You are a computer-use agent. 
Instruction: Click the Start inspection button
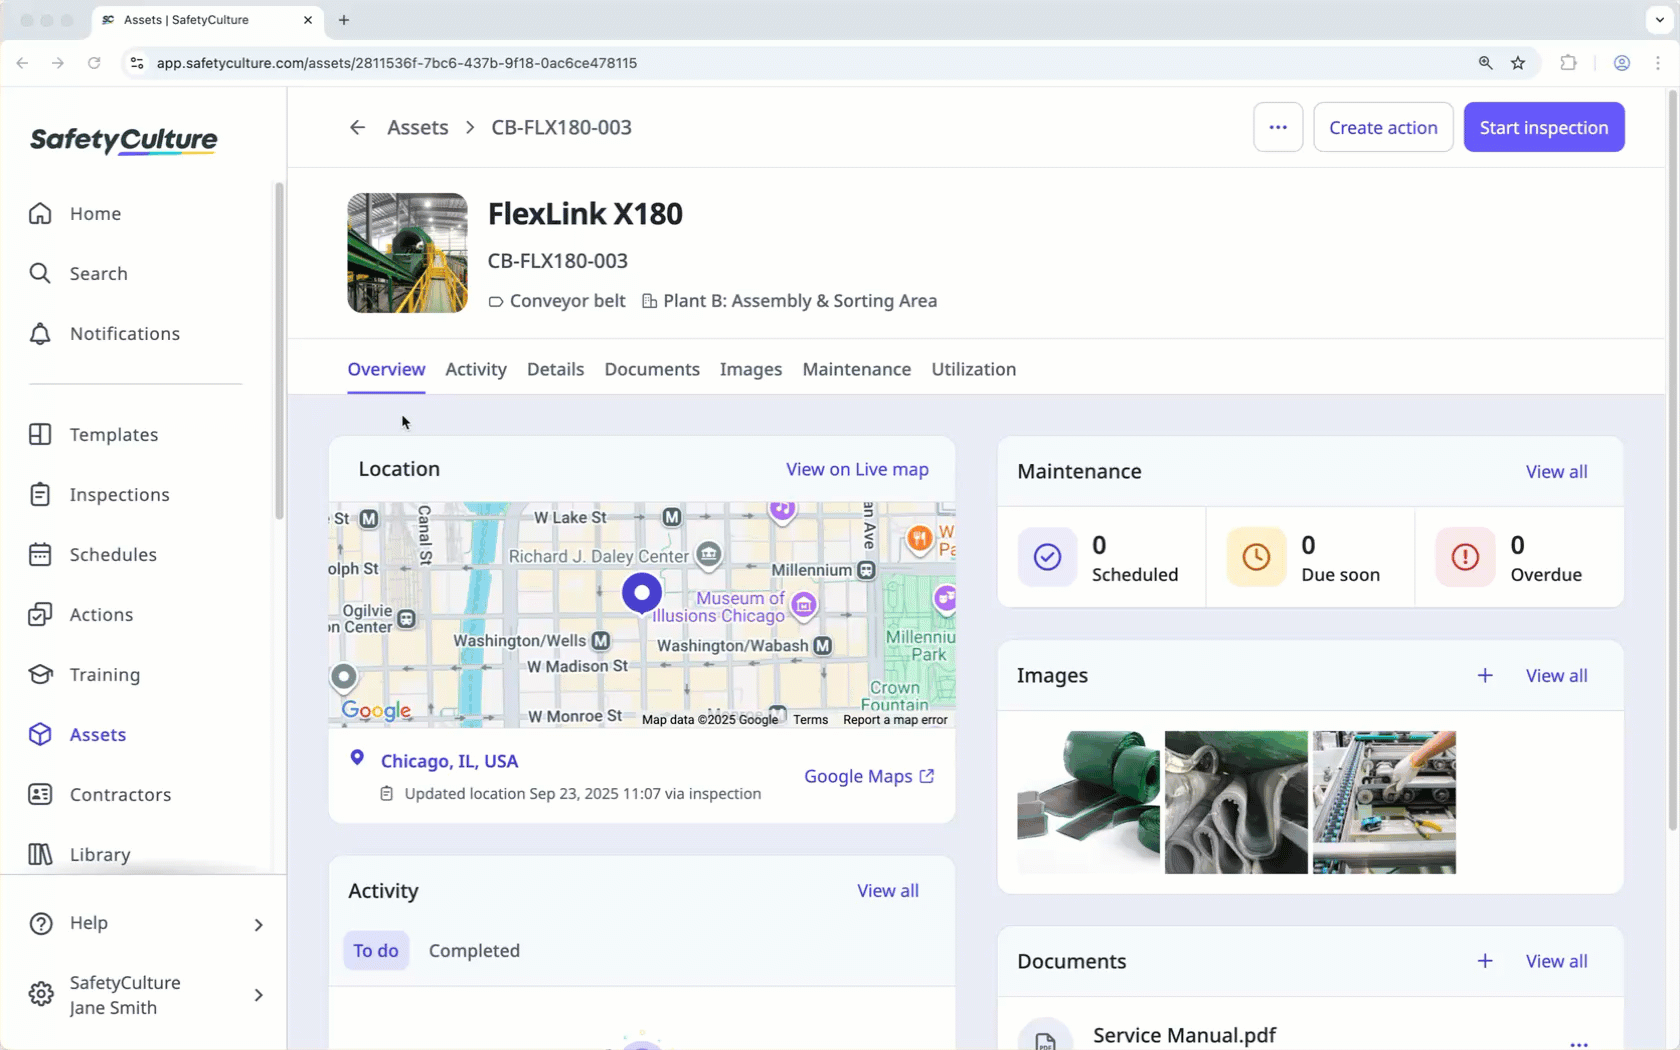(1544, 127)
